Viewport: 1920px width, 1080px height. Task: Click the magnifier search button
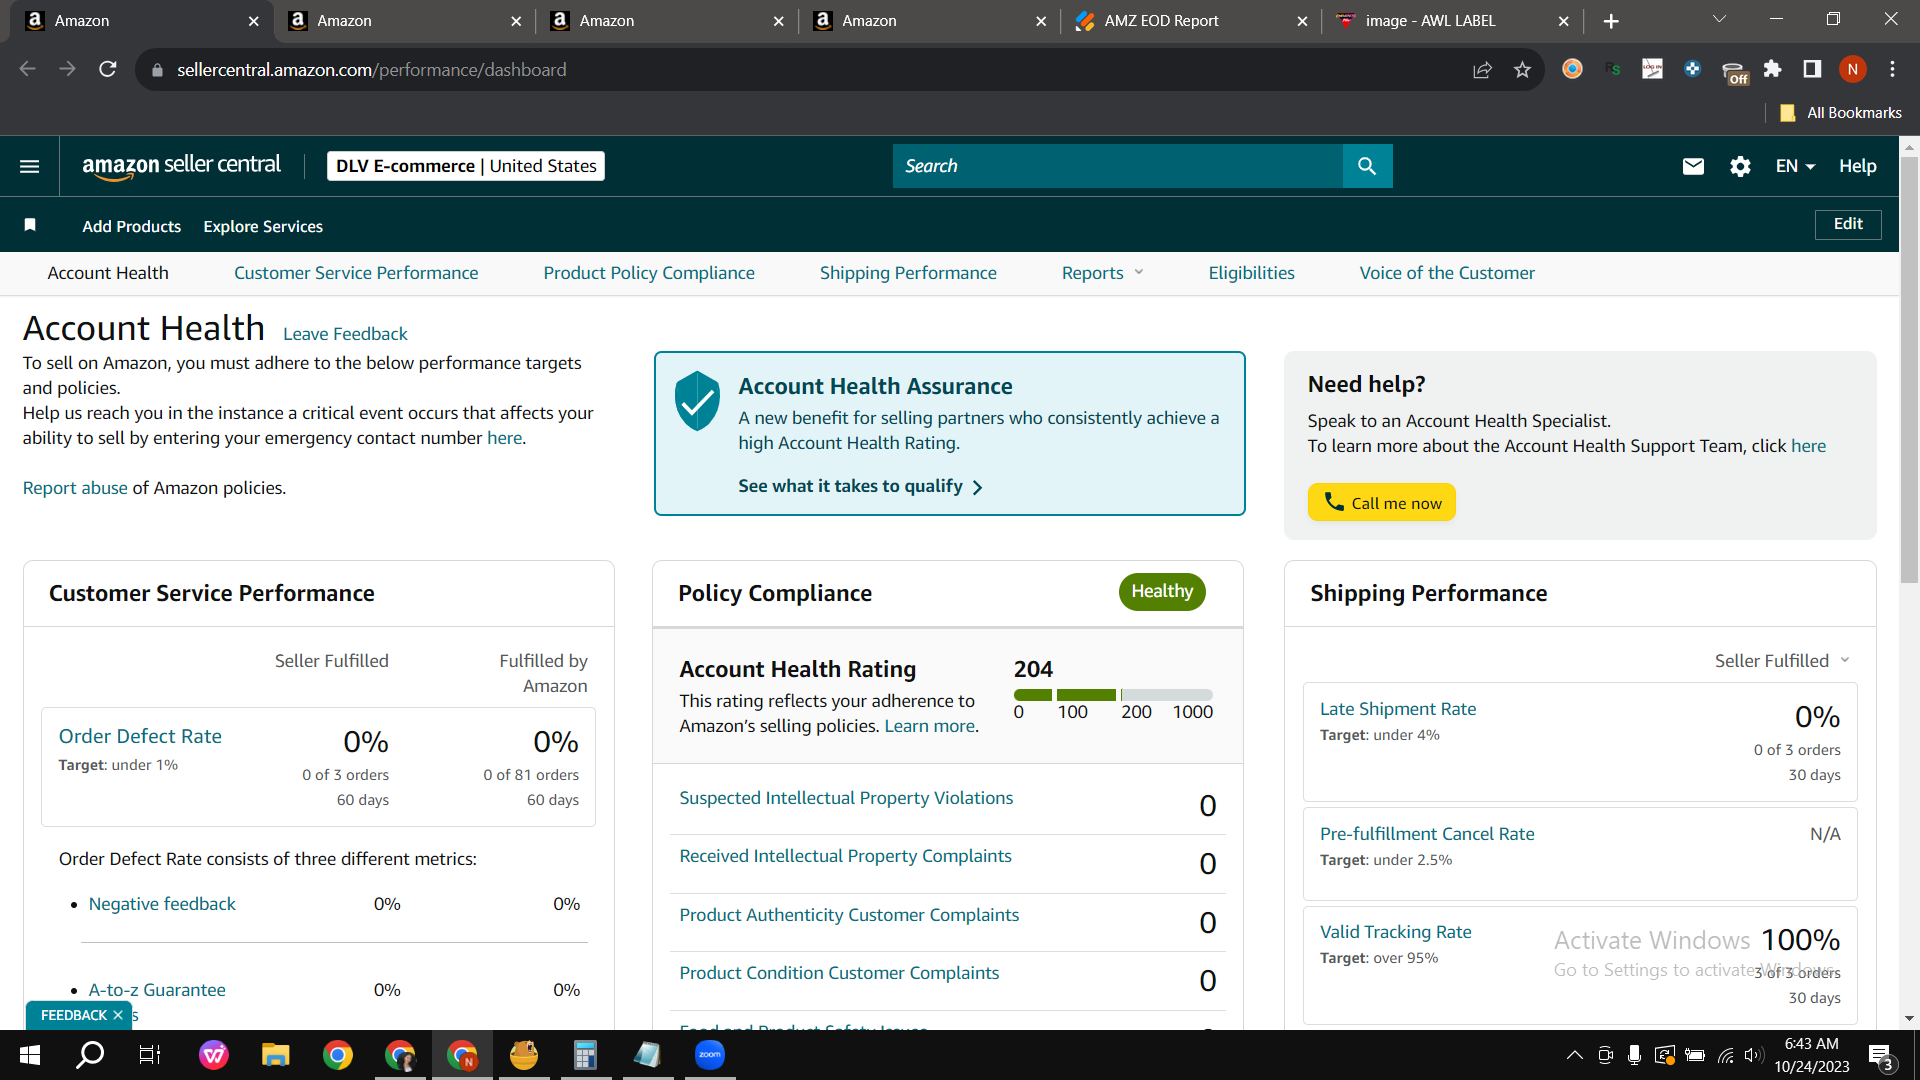tap(1367, 166)
